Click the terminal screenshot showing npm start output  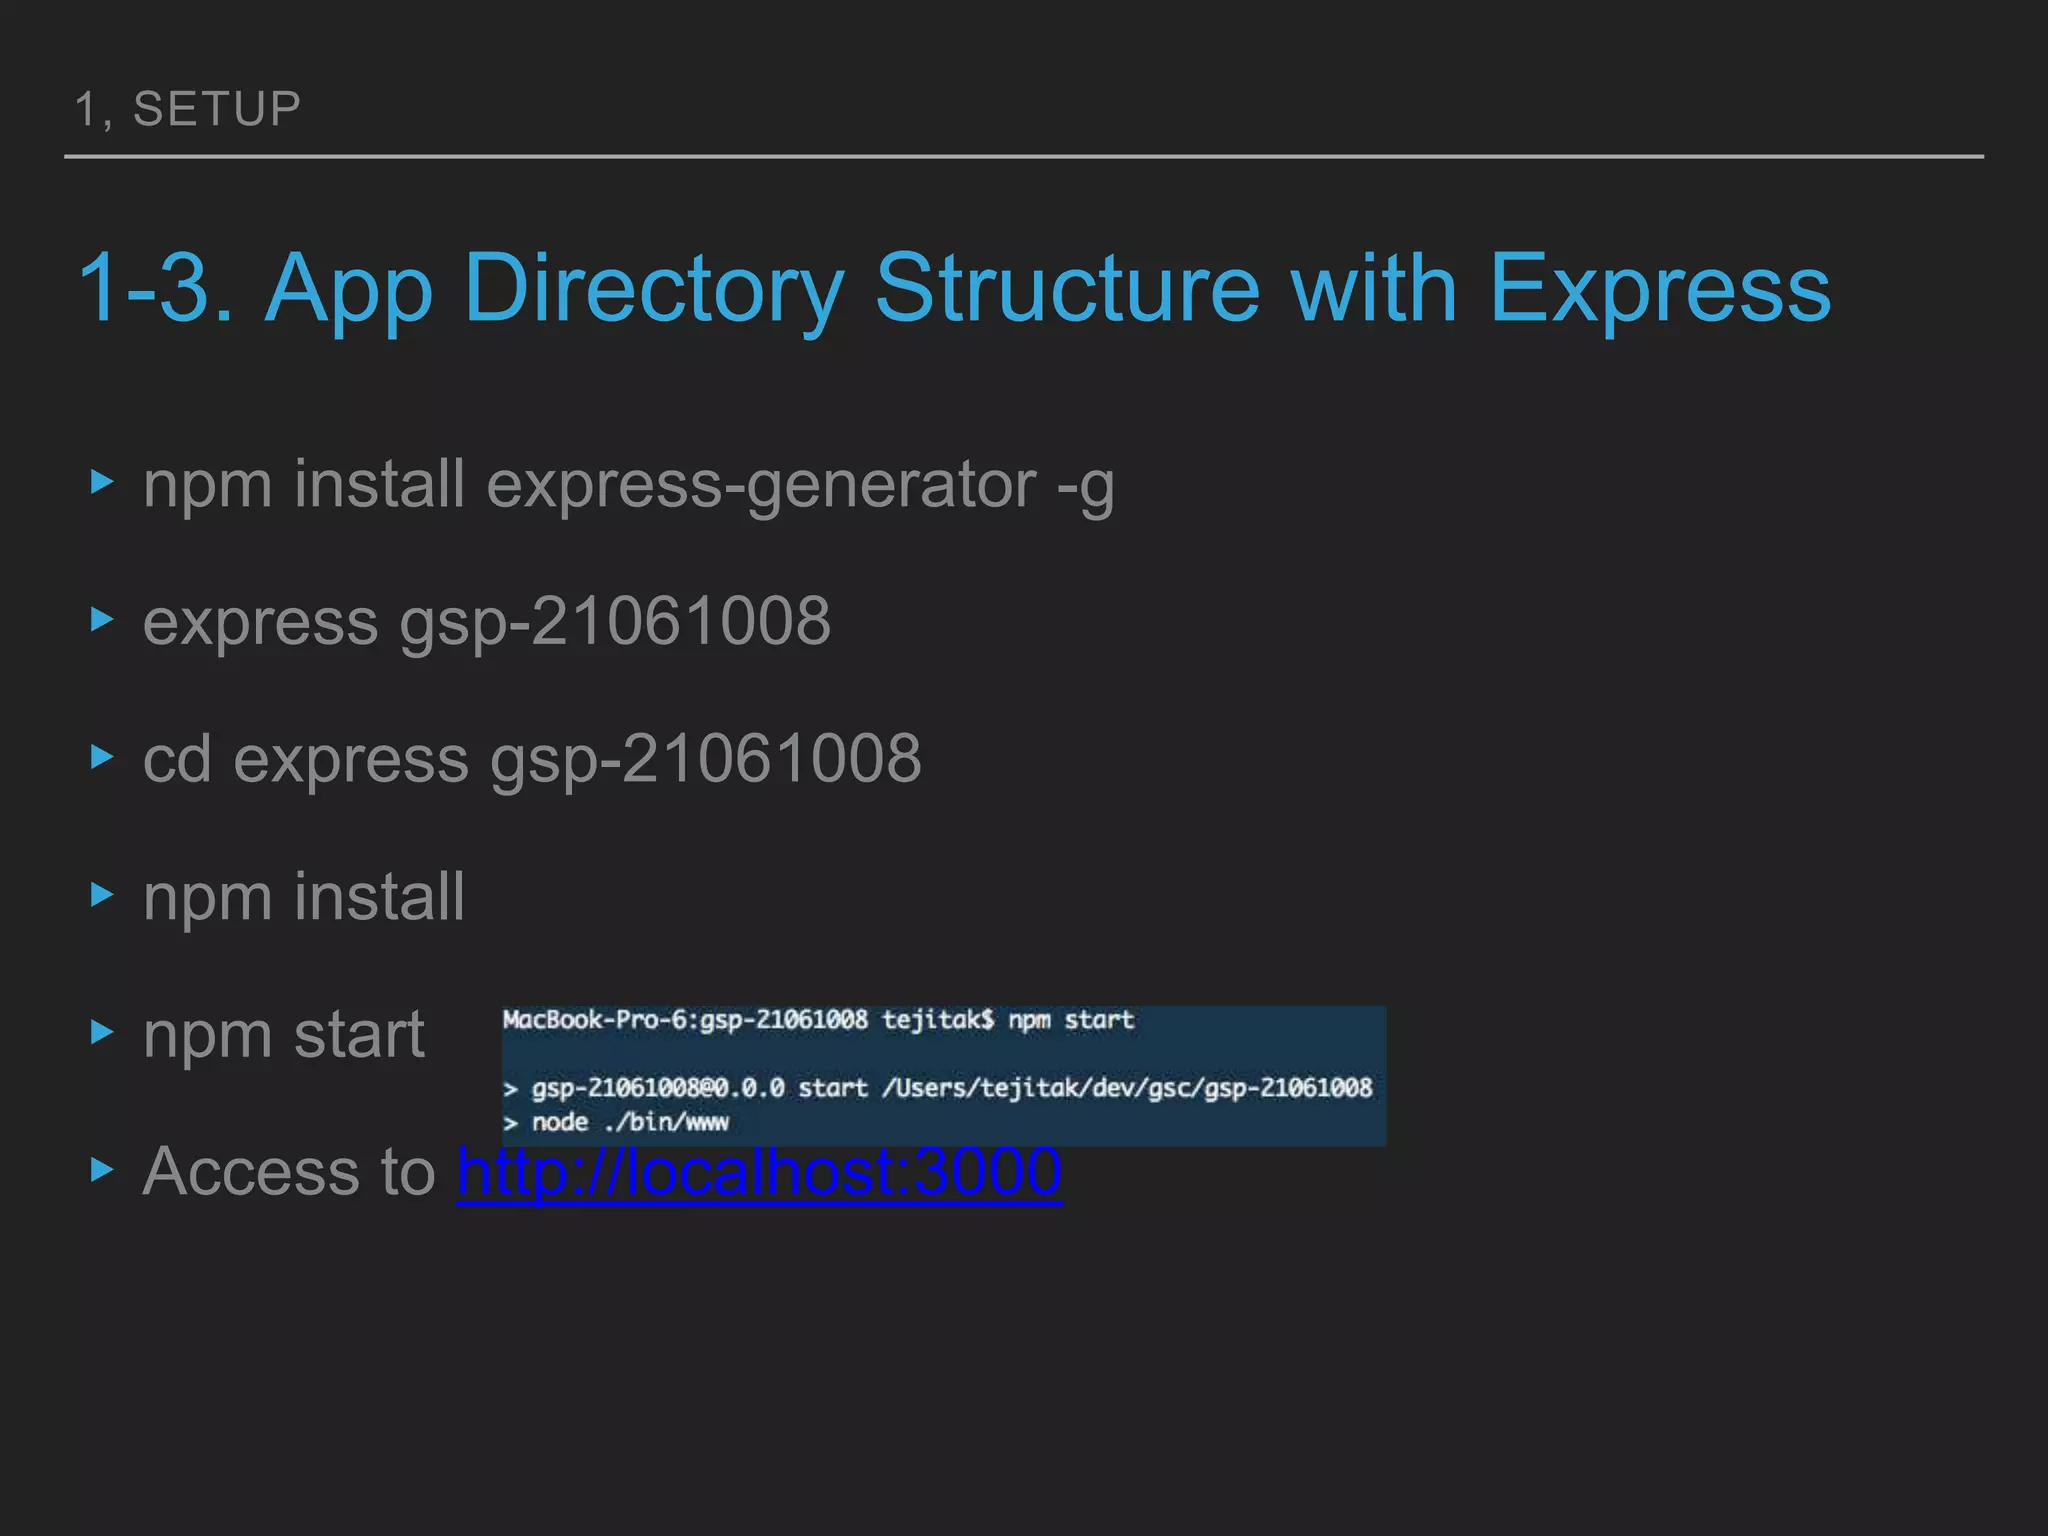(943, 1075)
